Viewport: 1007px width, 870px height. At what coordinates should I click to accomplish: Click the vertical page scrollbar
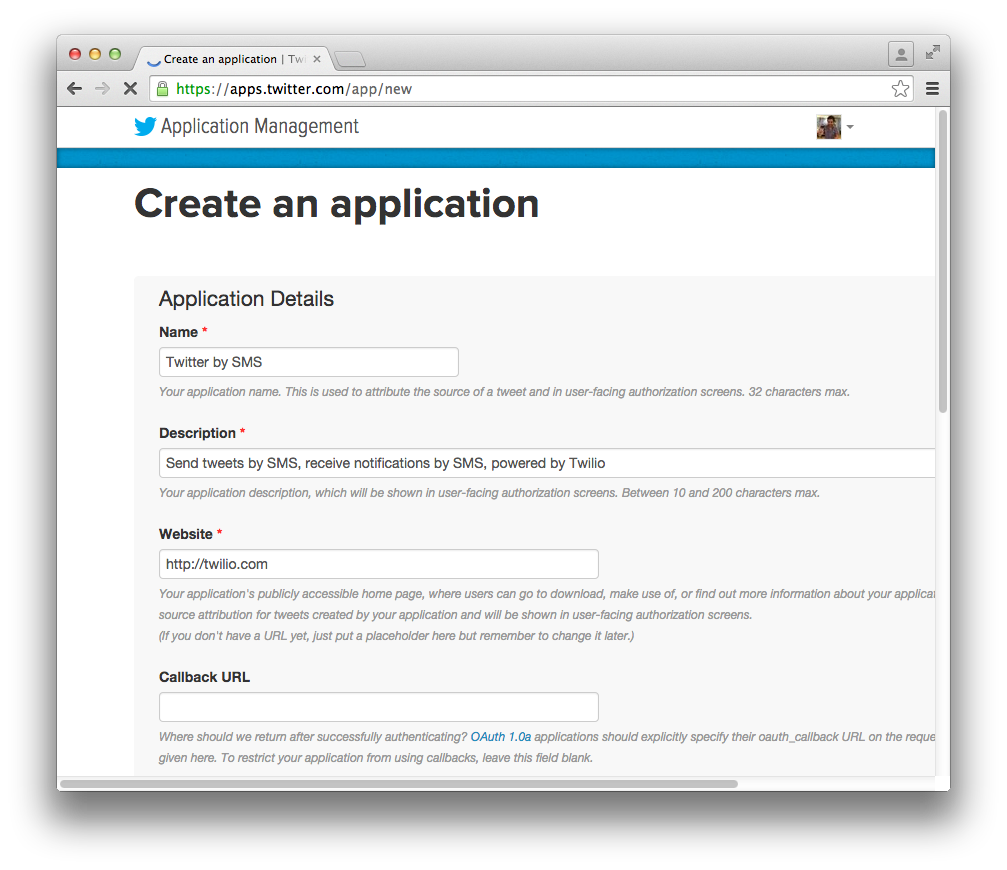(x=942, y=261)
